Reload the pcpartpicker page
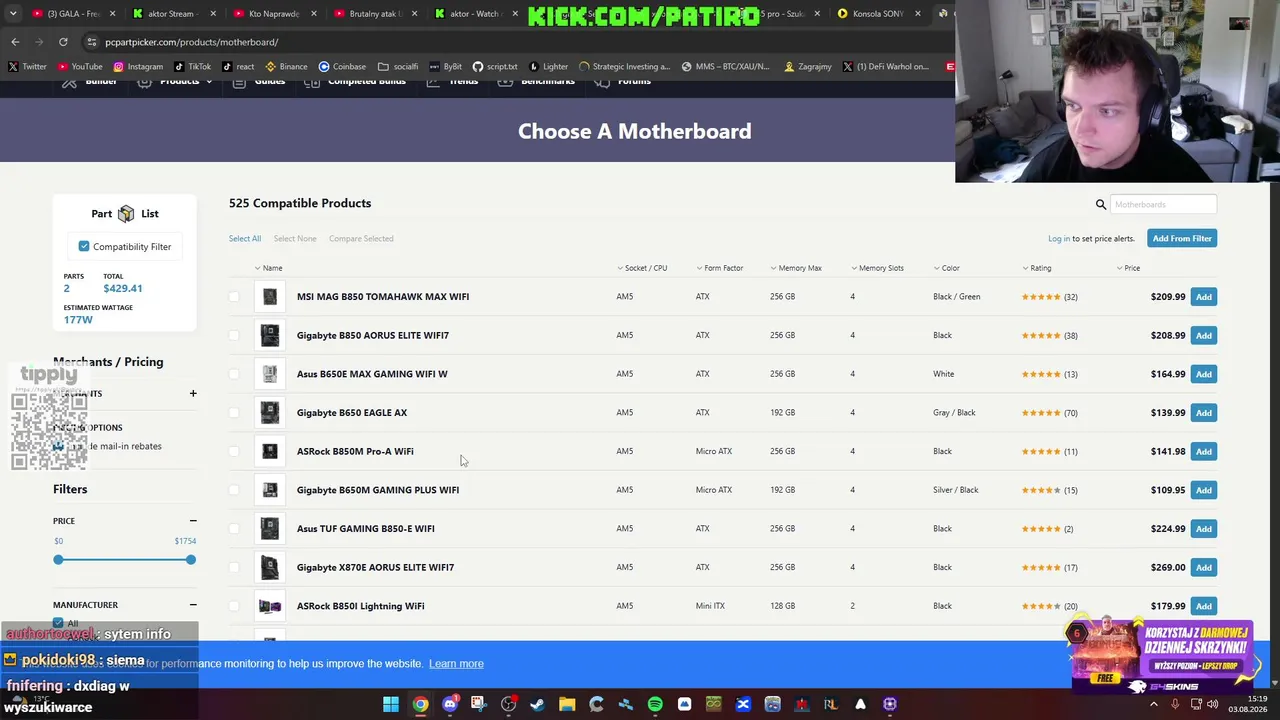 [x=63, y=42]
